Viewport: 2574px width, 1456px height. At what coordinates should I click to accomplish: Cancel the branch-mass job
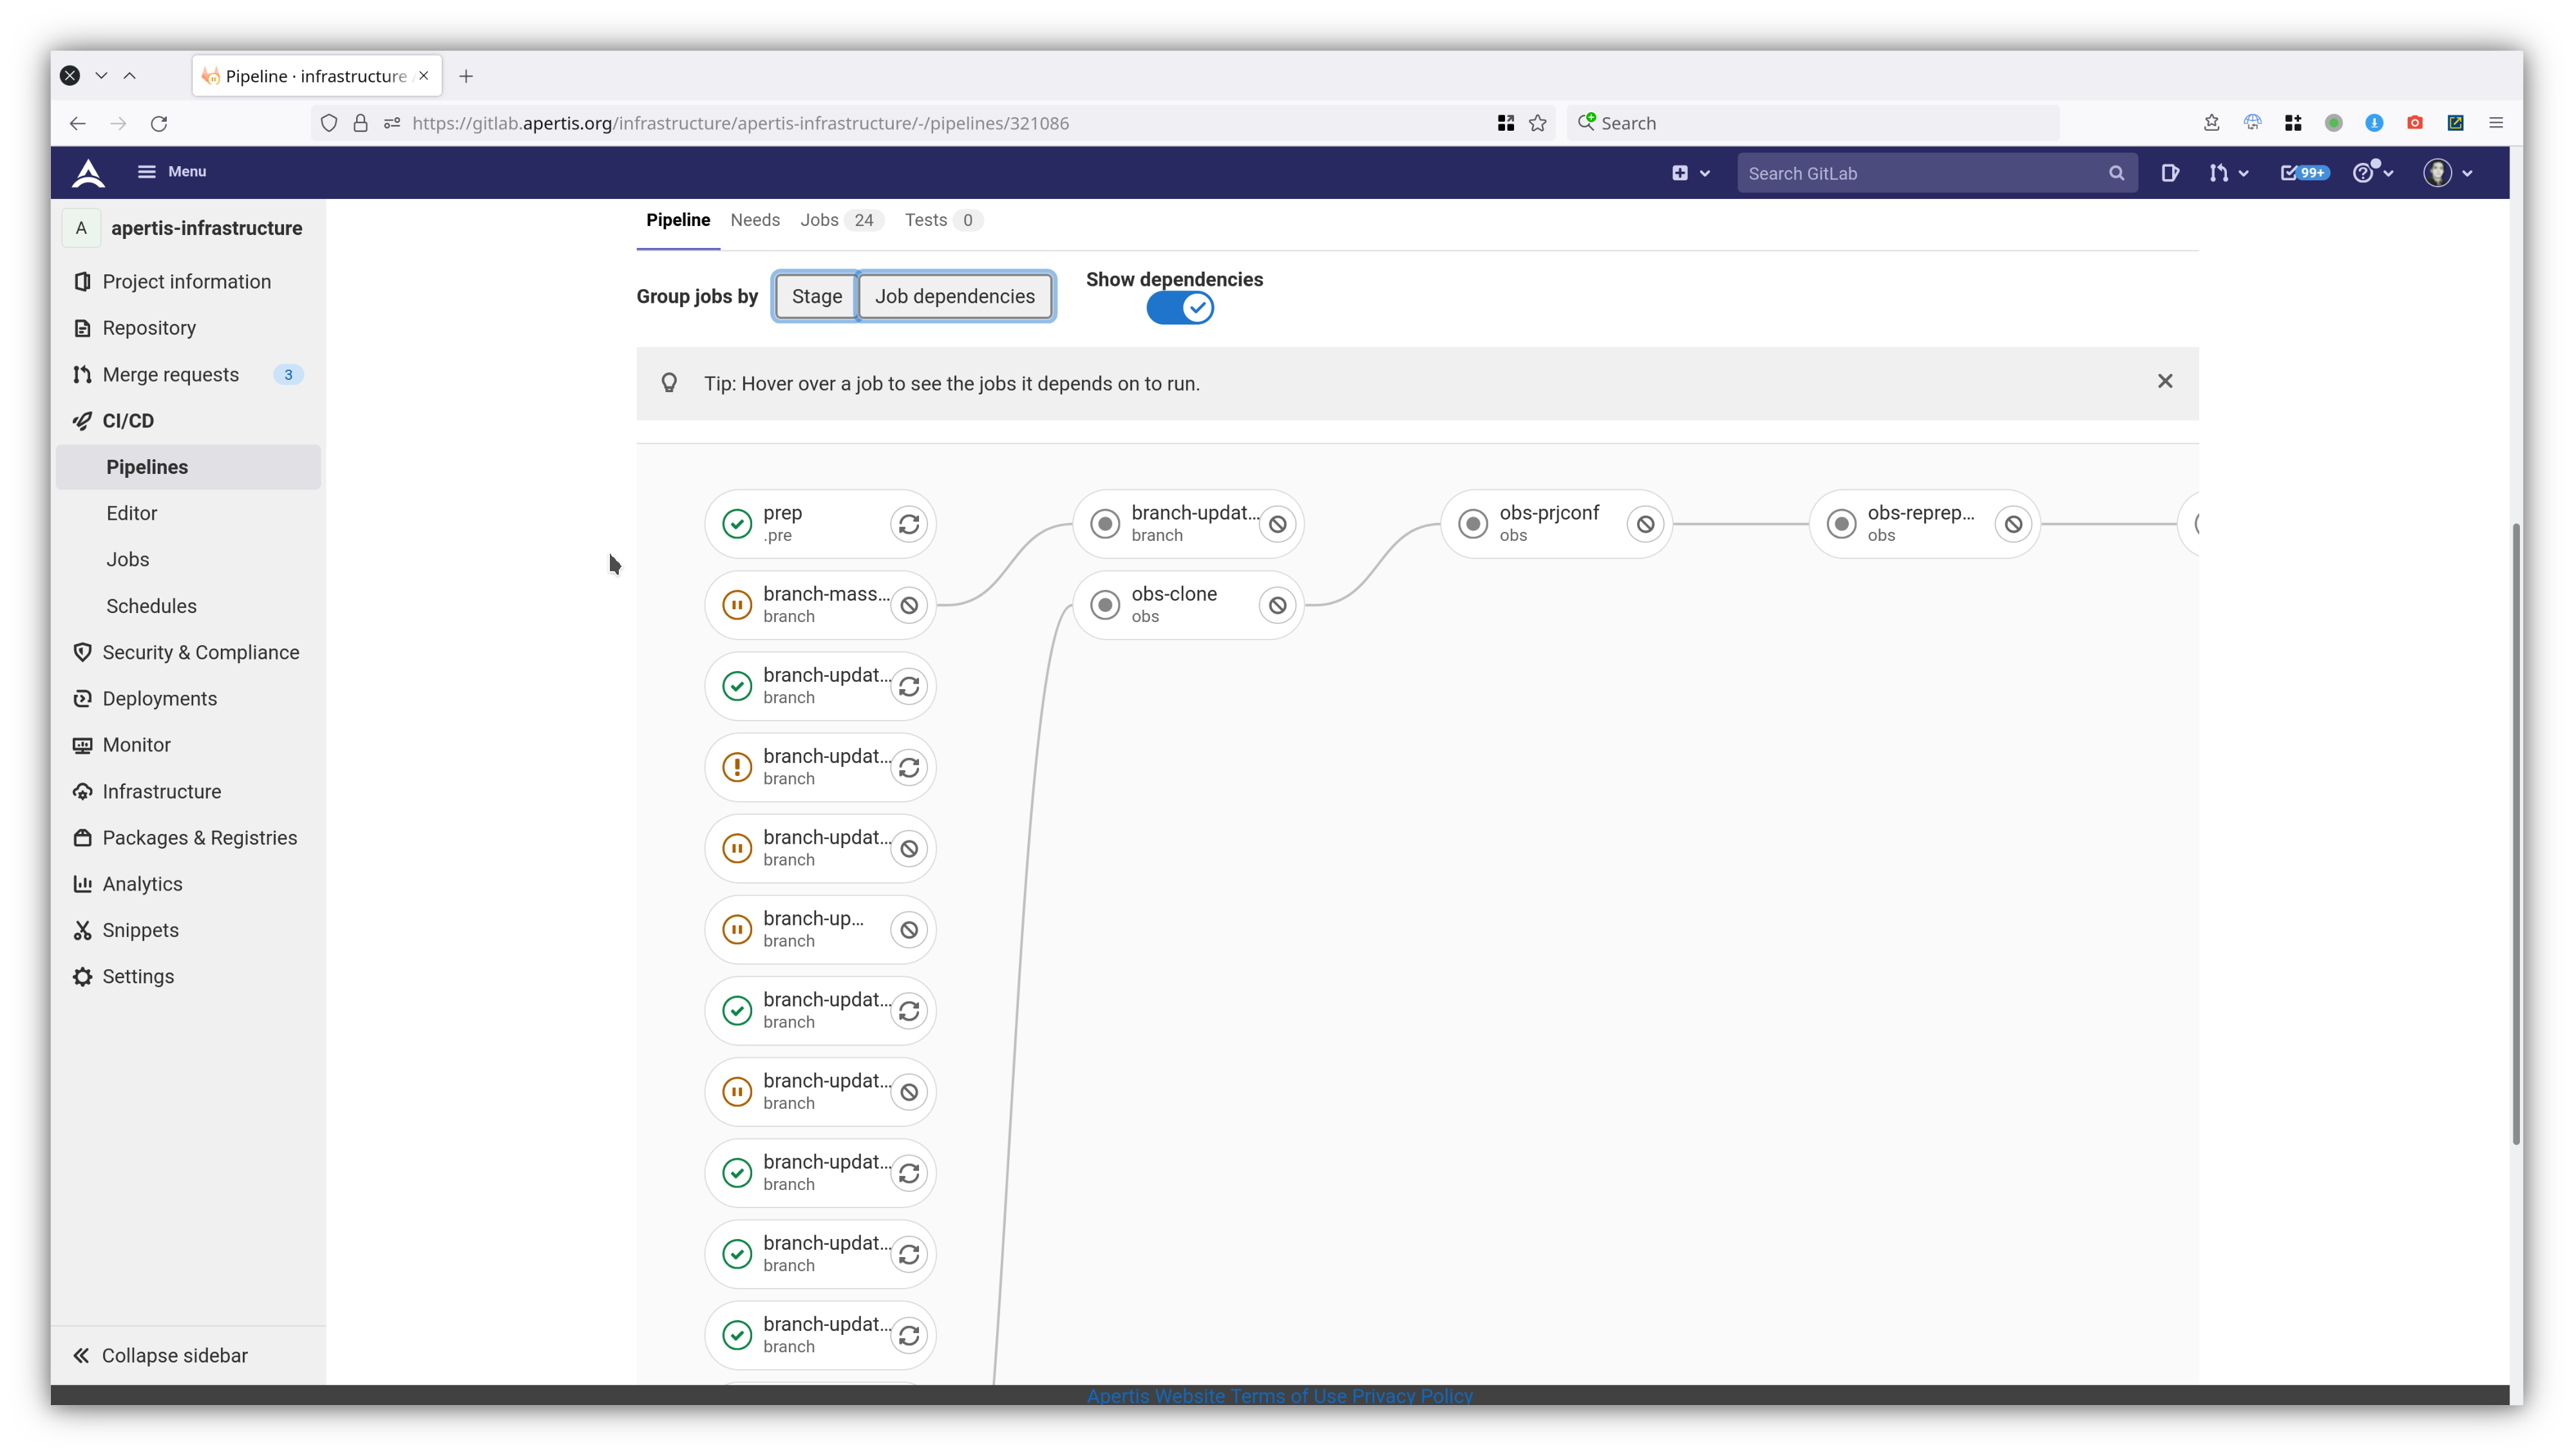coord(908,605)
